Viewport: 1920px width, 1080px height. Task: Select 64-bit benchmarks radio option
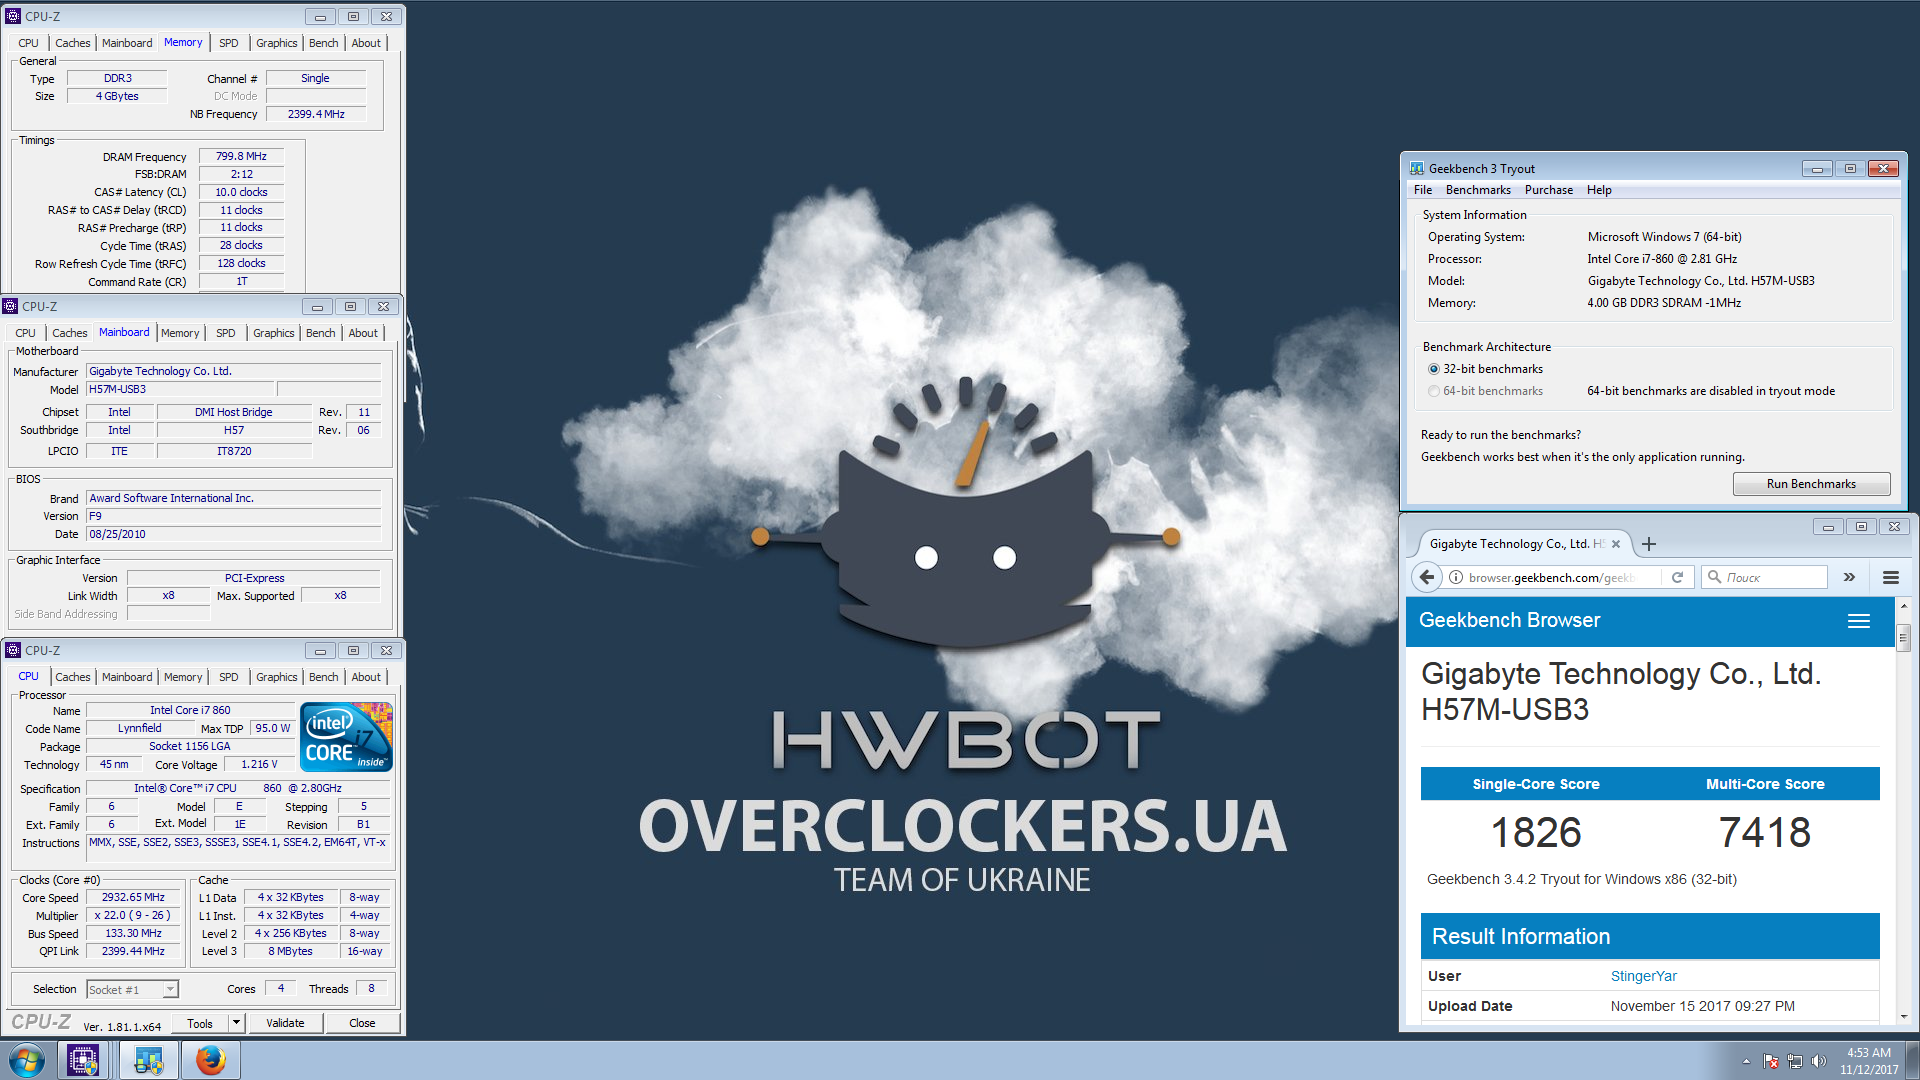(1434, 391)
